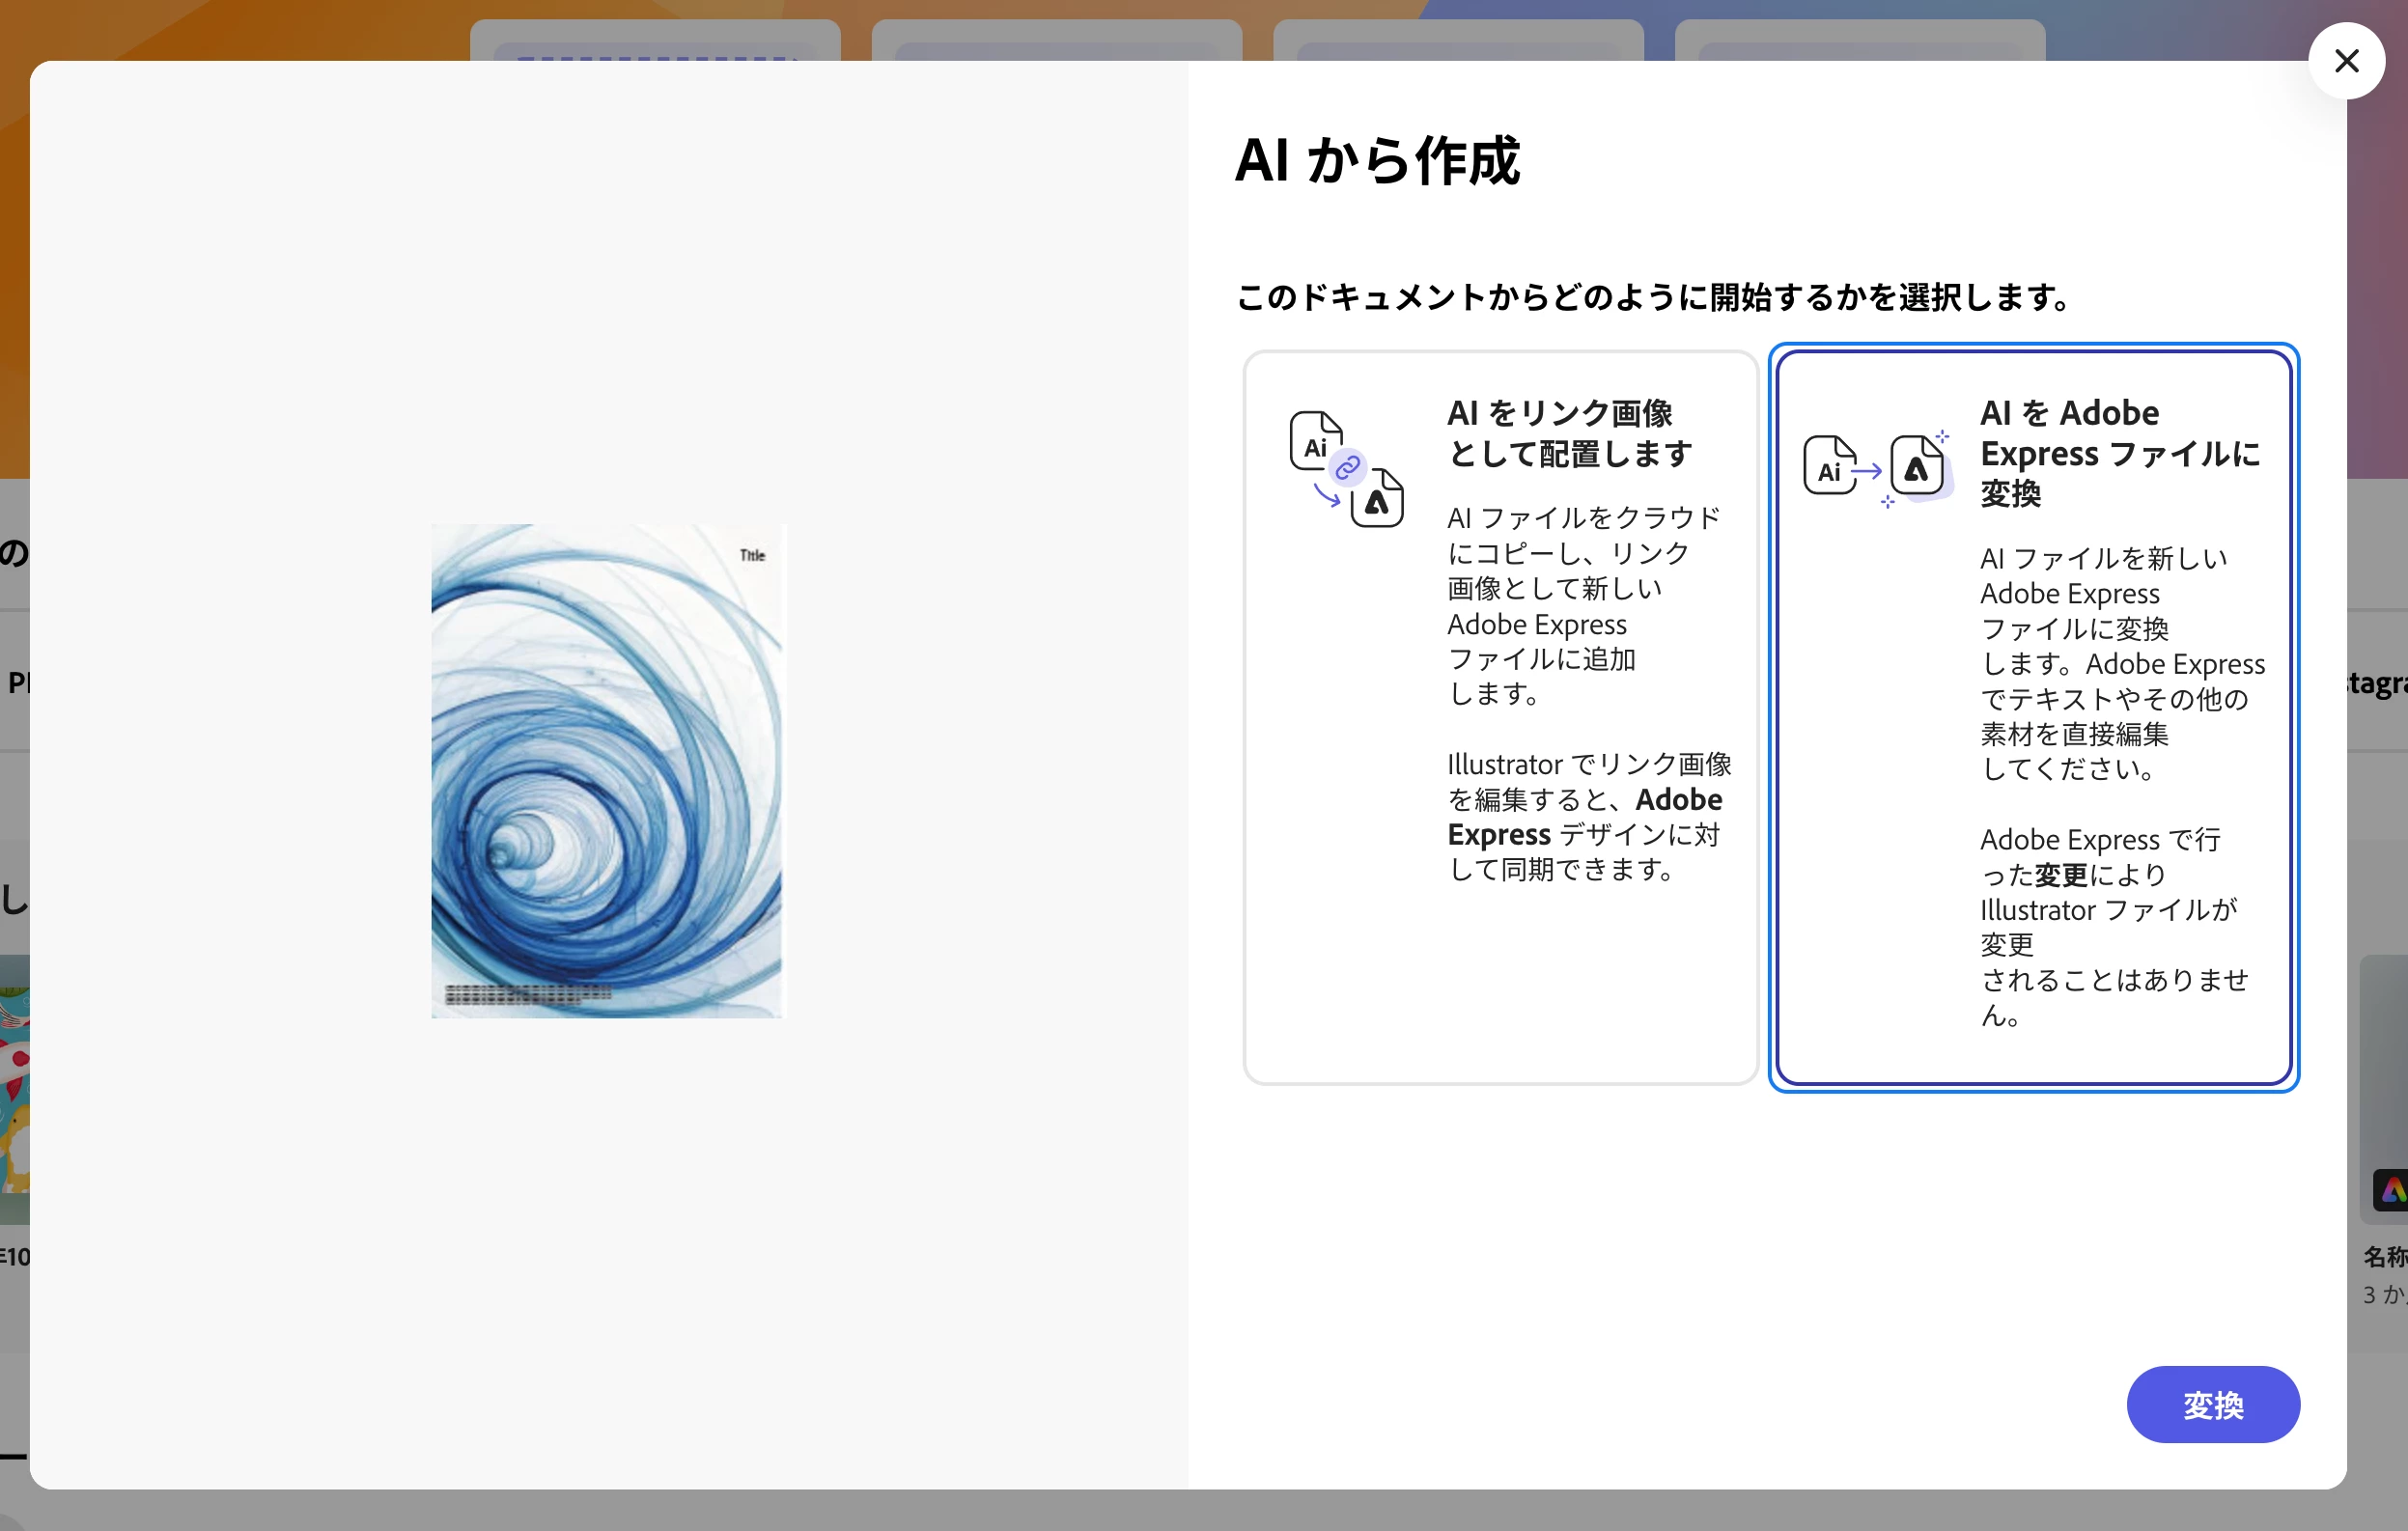Click the last template card above dialog
The width and height of the screenshot is (2408, 1531).
(1859, 40)
